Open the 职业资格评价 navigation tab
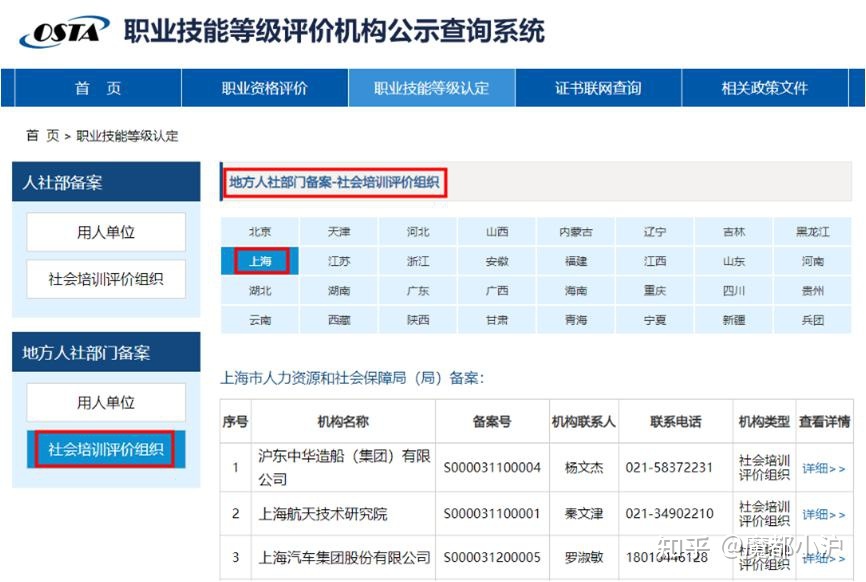This screenshot has height=582, width=866. pos(265,88)
